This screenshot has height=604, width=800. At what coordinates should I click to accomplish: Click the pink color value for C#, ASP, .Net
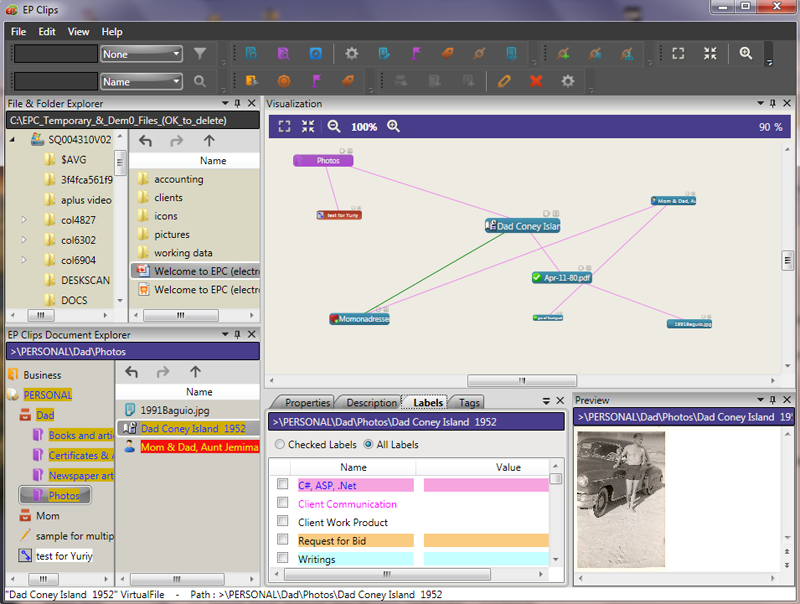486,485
